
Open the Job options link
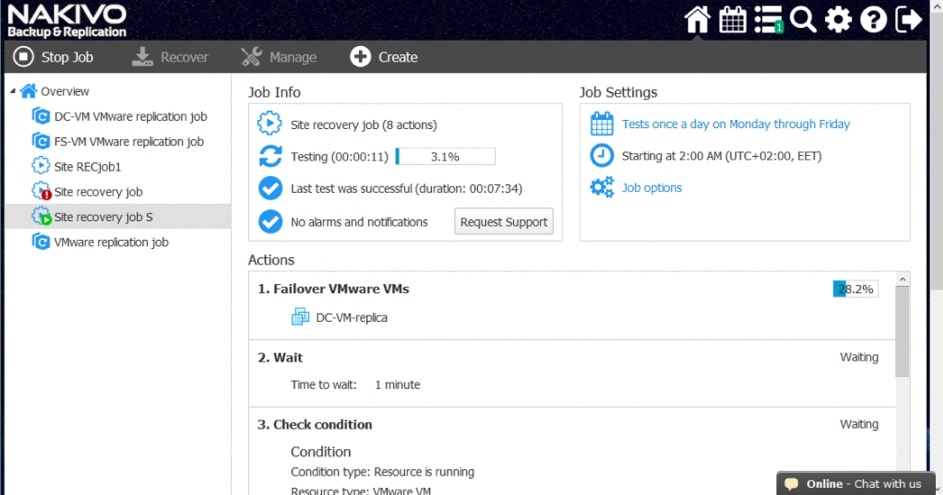[651, 188]
